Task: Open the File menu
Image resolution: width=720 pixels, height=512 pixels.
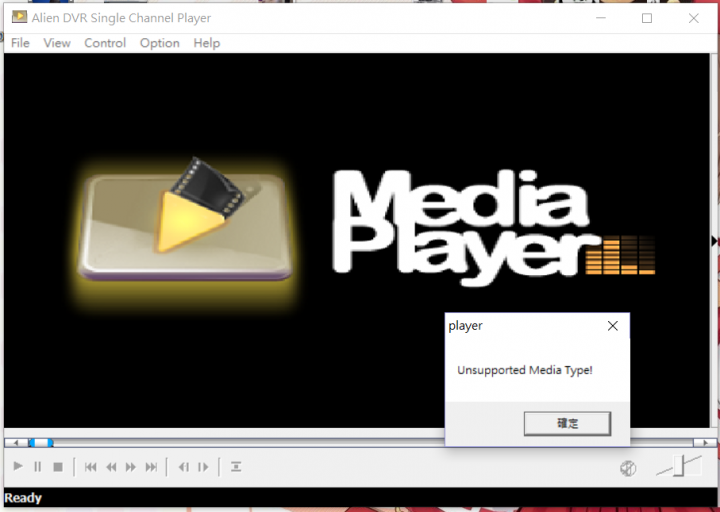Action: point(20,43)
